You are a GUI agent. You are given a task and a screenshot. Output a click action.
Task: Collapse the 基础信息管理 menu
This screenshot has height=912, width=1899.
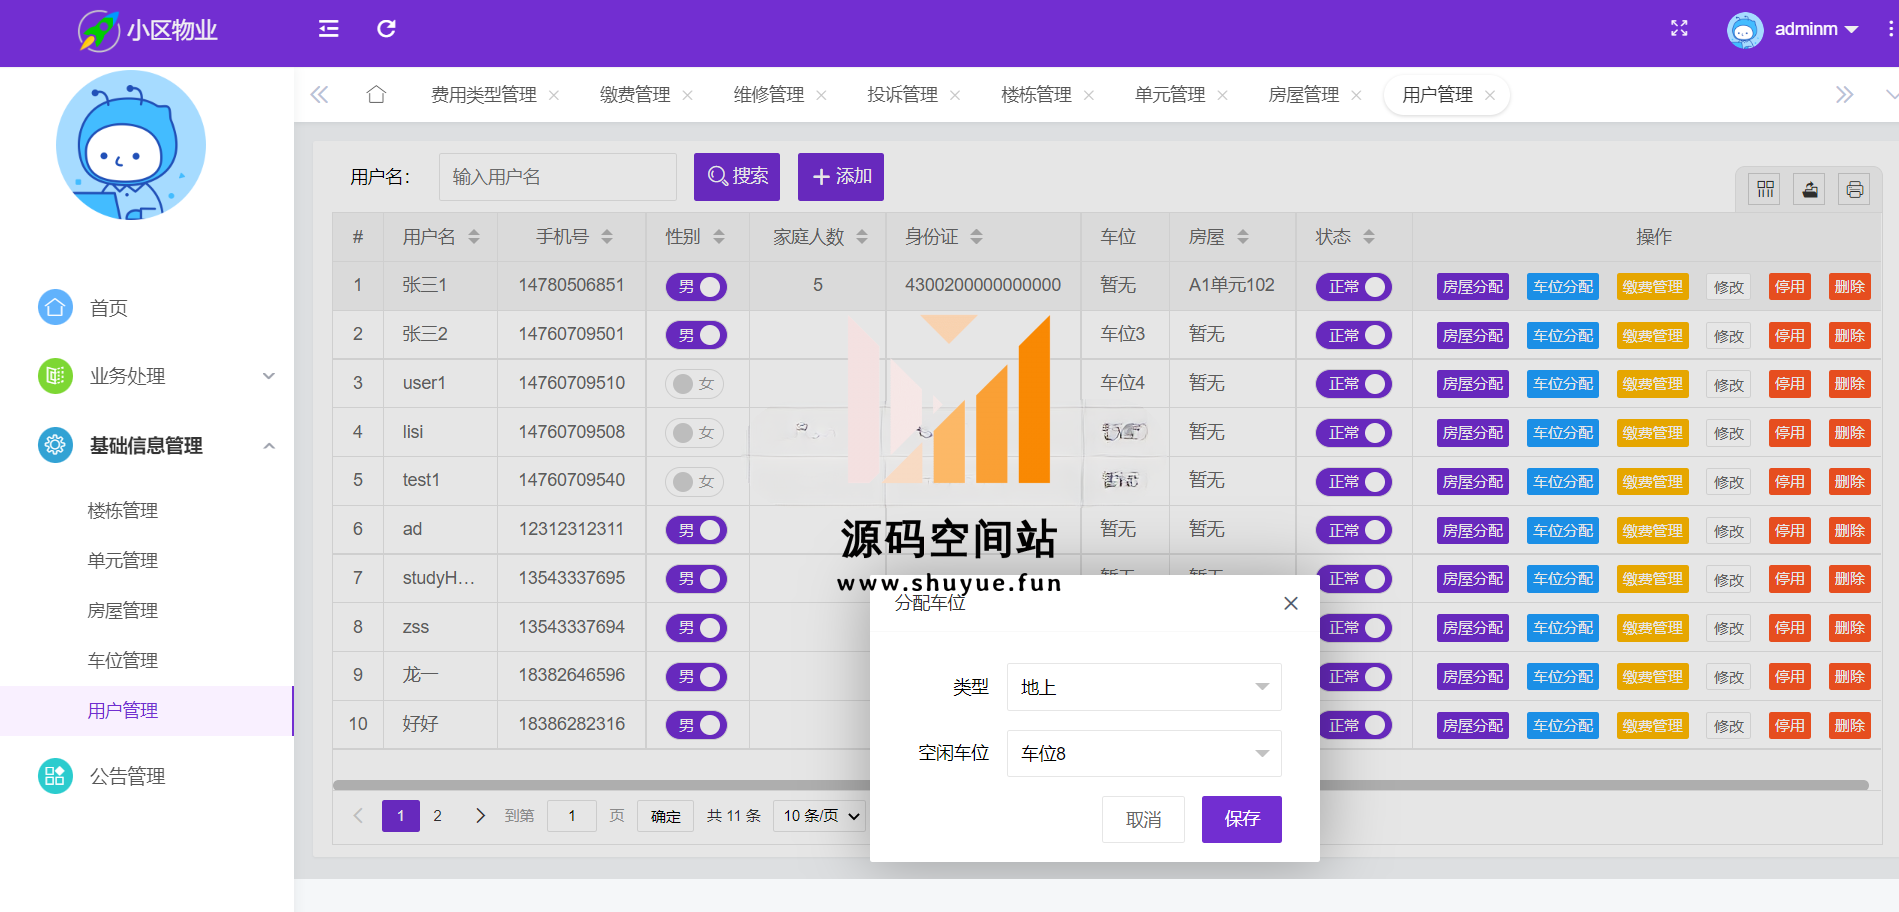147,445
